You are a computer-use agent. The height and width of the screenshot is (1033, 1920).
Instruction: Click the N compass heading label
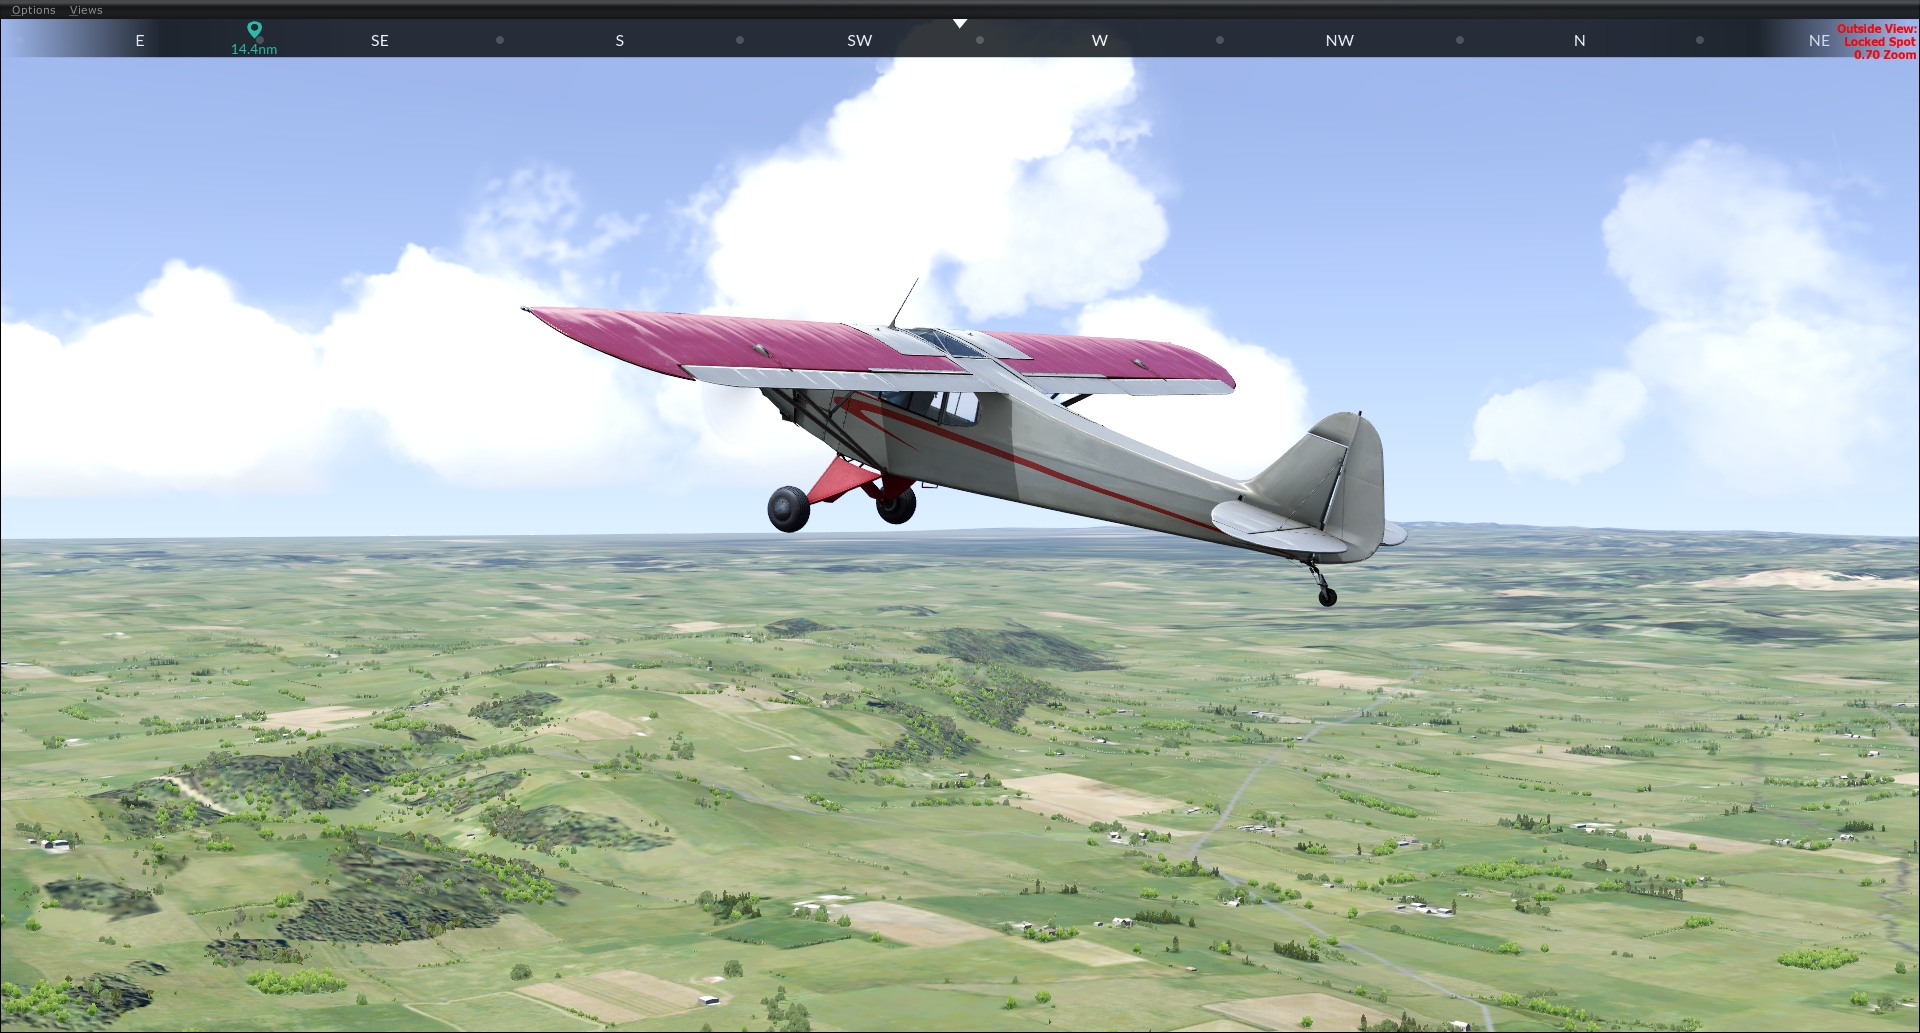[1580, 41]
